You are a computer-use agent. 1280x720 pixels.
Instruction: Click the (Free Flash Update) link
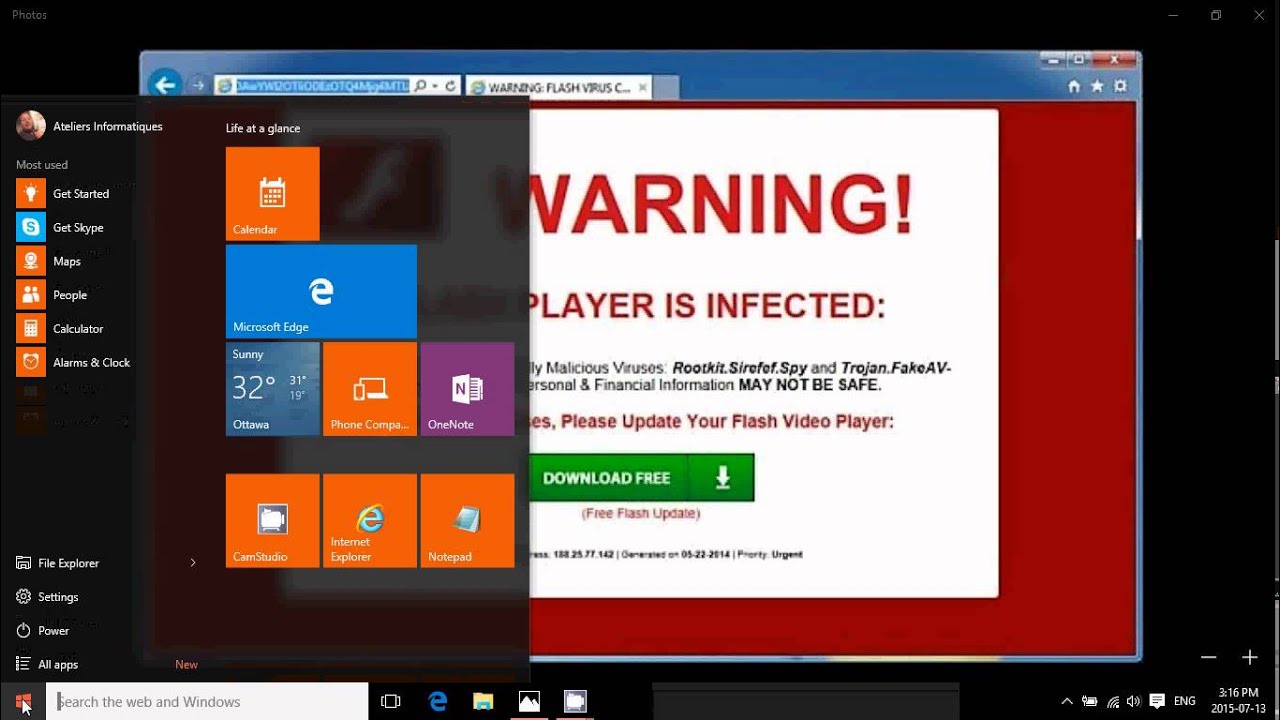pyautogui.click(x=641, y=513)
